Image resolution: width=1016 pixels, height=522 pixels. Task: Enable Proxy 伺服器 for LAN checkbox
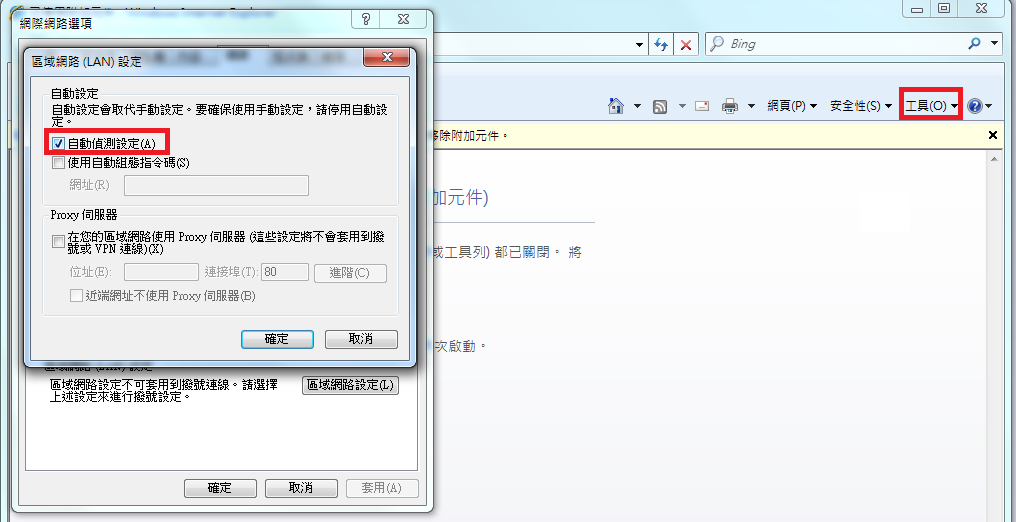[58, 242]
